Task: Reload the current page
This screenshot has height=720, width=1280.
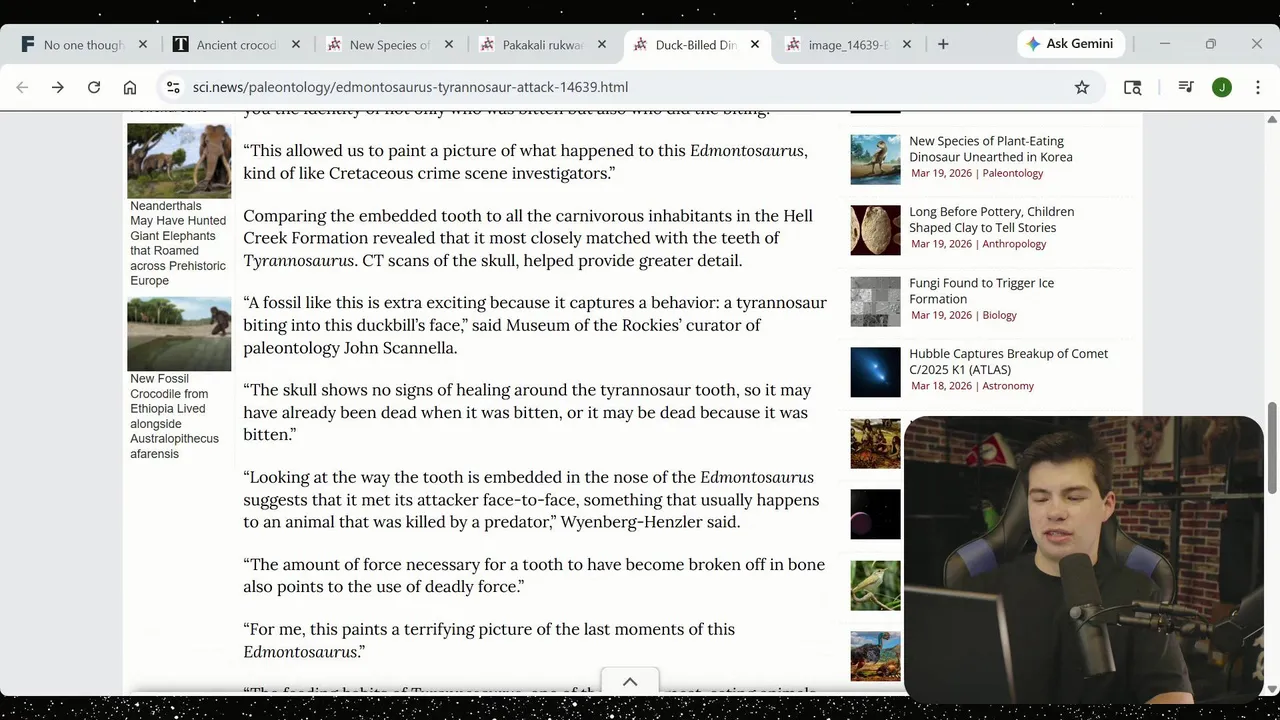Action: click(94, 87)
